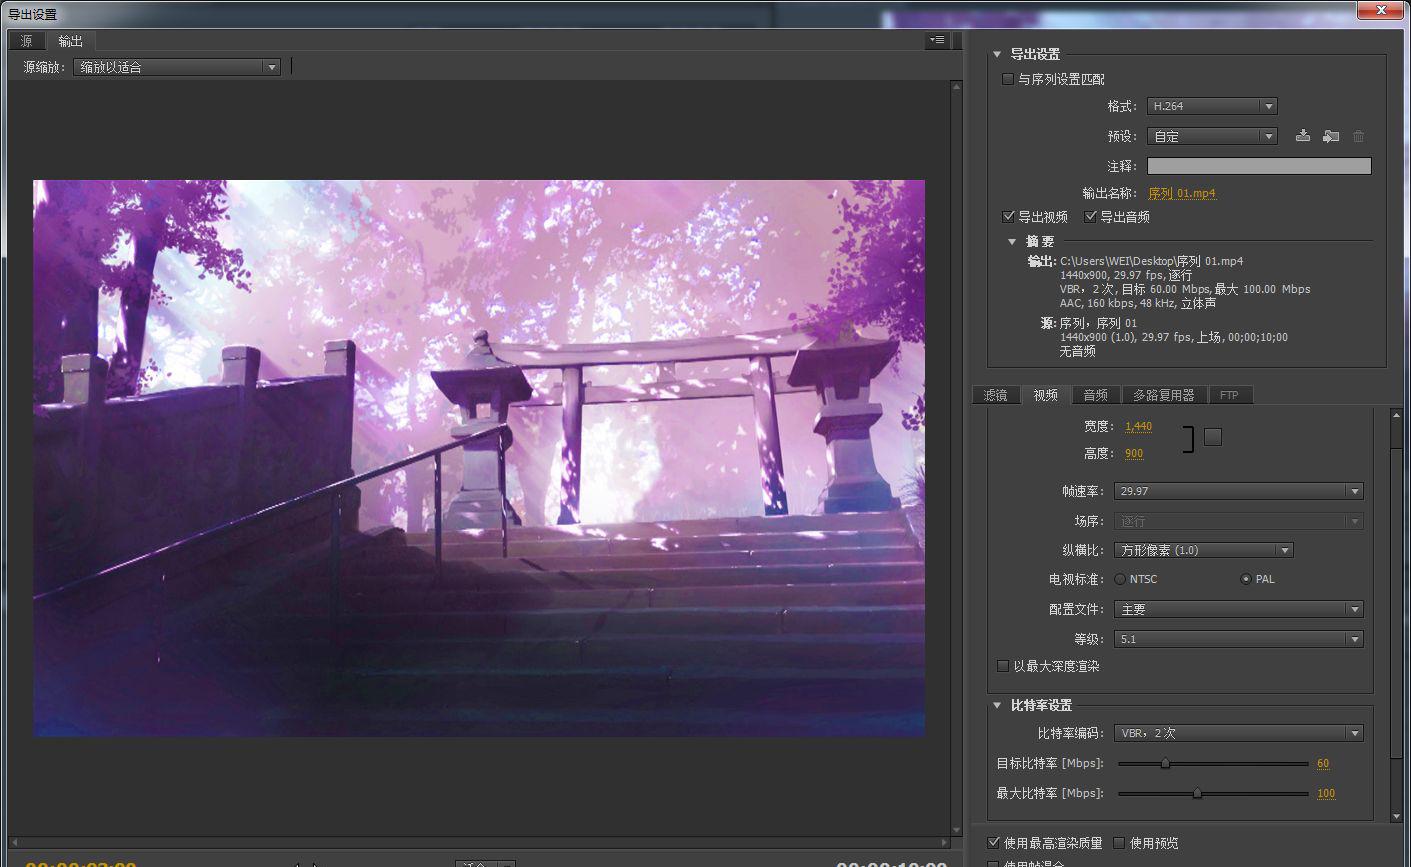
Task: Open the 视频 tab
Action: 1046,395
